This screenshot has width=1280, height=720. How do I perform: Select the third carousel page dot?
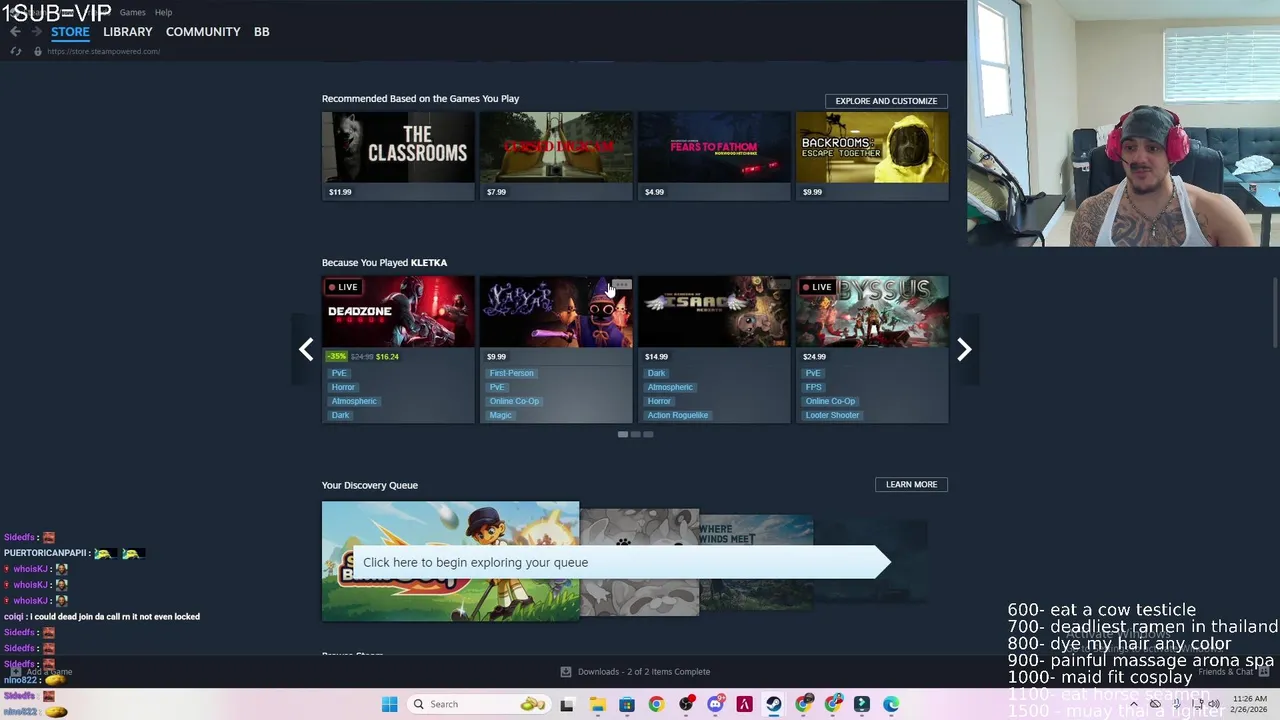[648, 434]
